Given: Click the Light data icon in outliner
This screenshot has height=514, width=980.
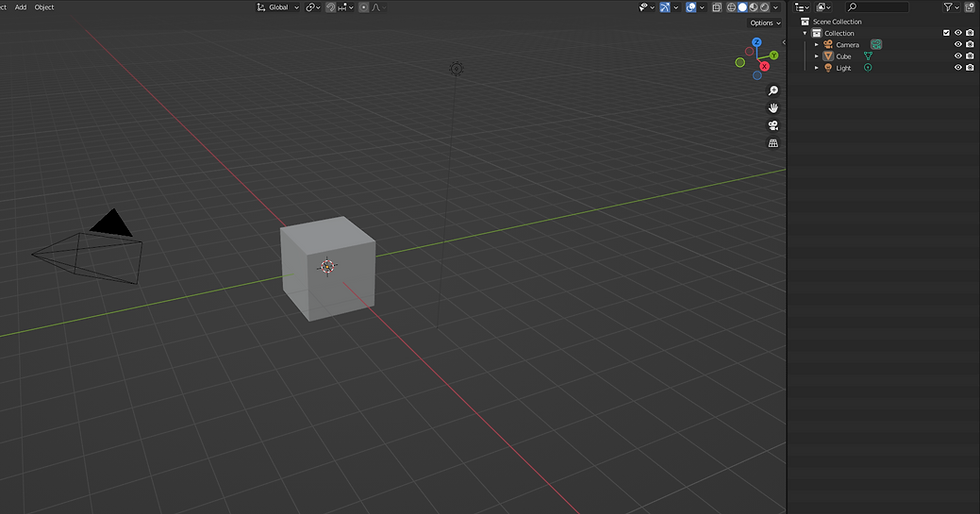Looking at the screenshot, I should click(868, 68).
